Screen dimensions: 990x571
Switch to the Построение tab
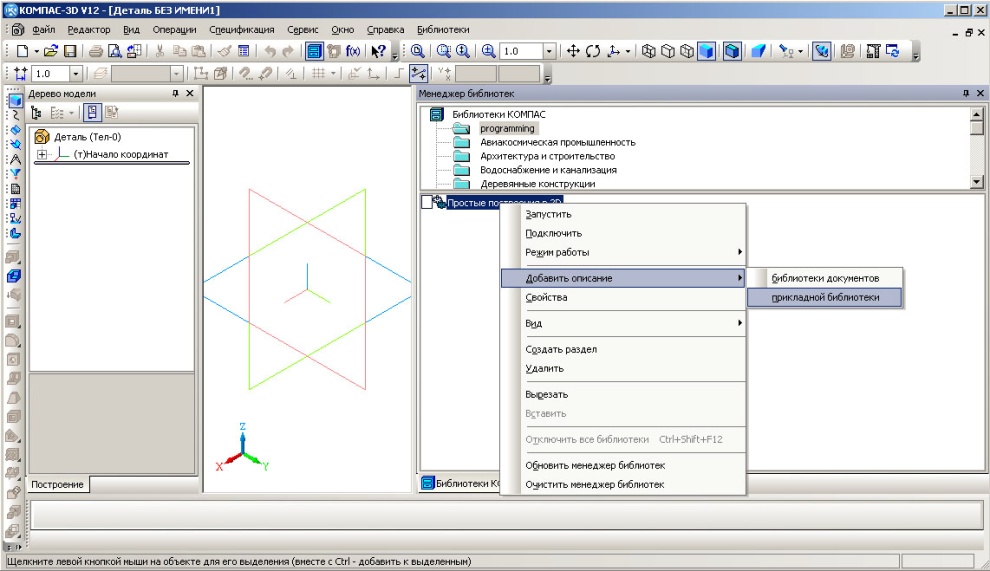tap(57, 484)
